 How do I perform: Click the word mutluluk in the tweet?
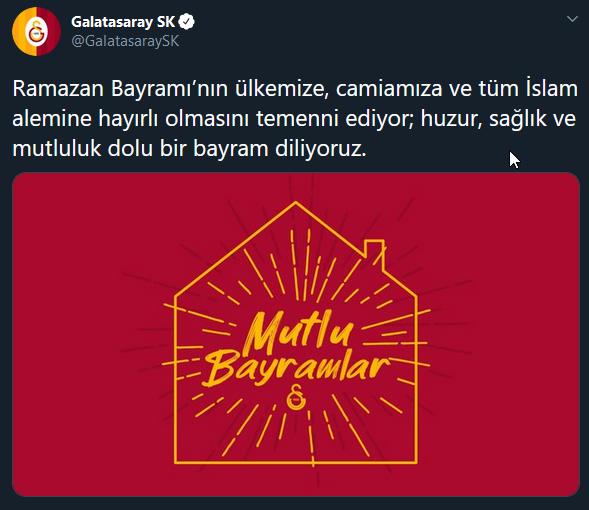point(57,149)
